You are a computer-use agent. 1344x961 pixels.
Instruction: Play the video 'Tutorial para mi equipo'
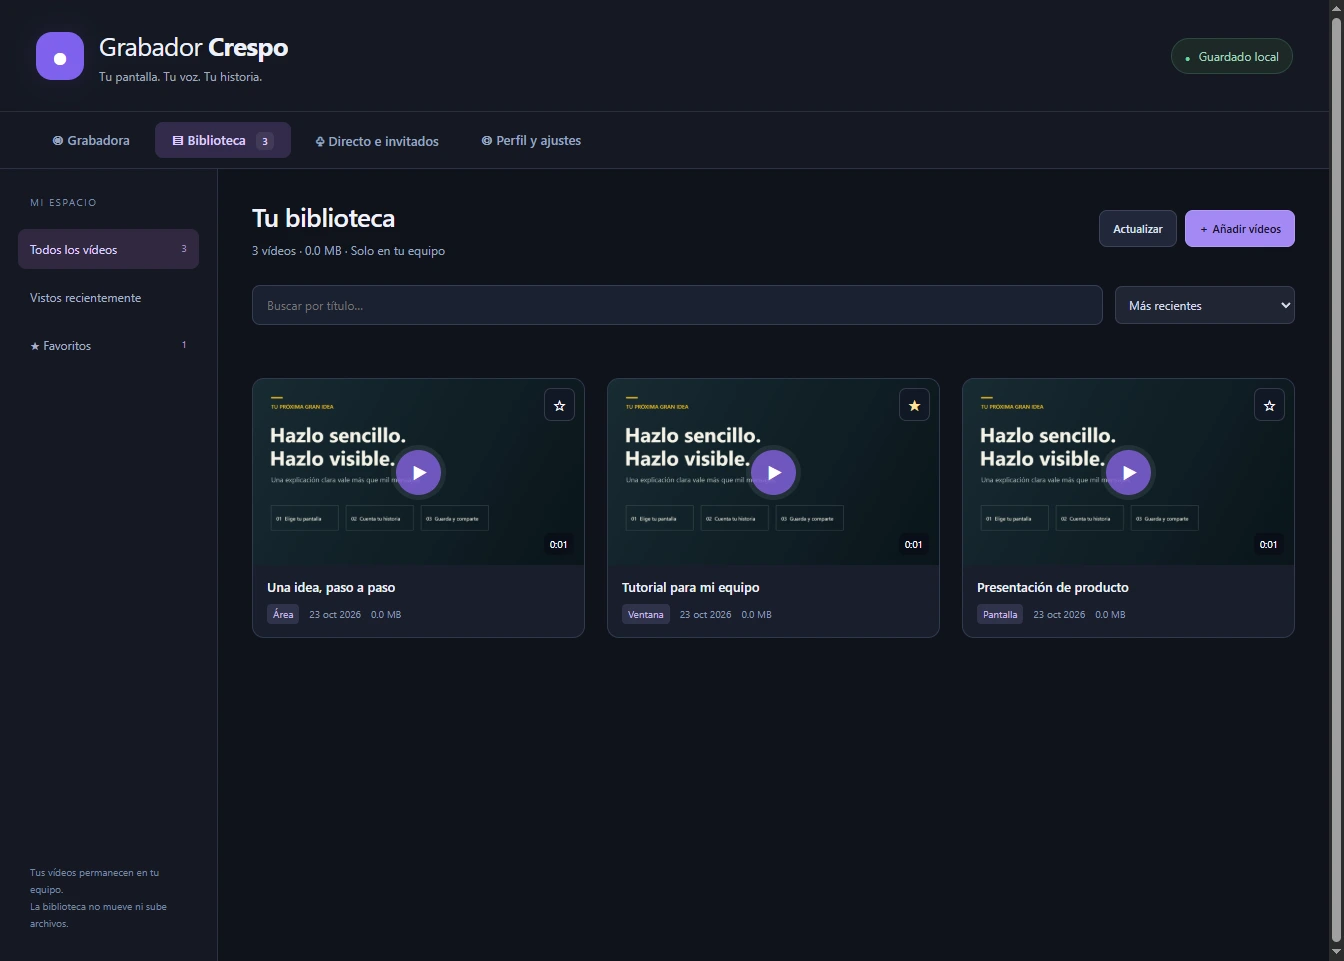pos(774,473)
